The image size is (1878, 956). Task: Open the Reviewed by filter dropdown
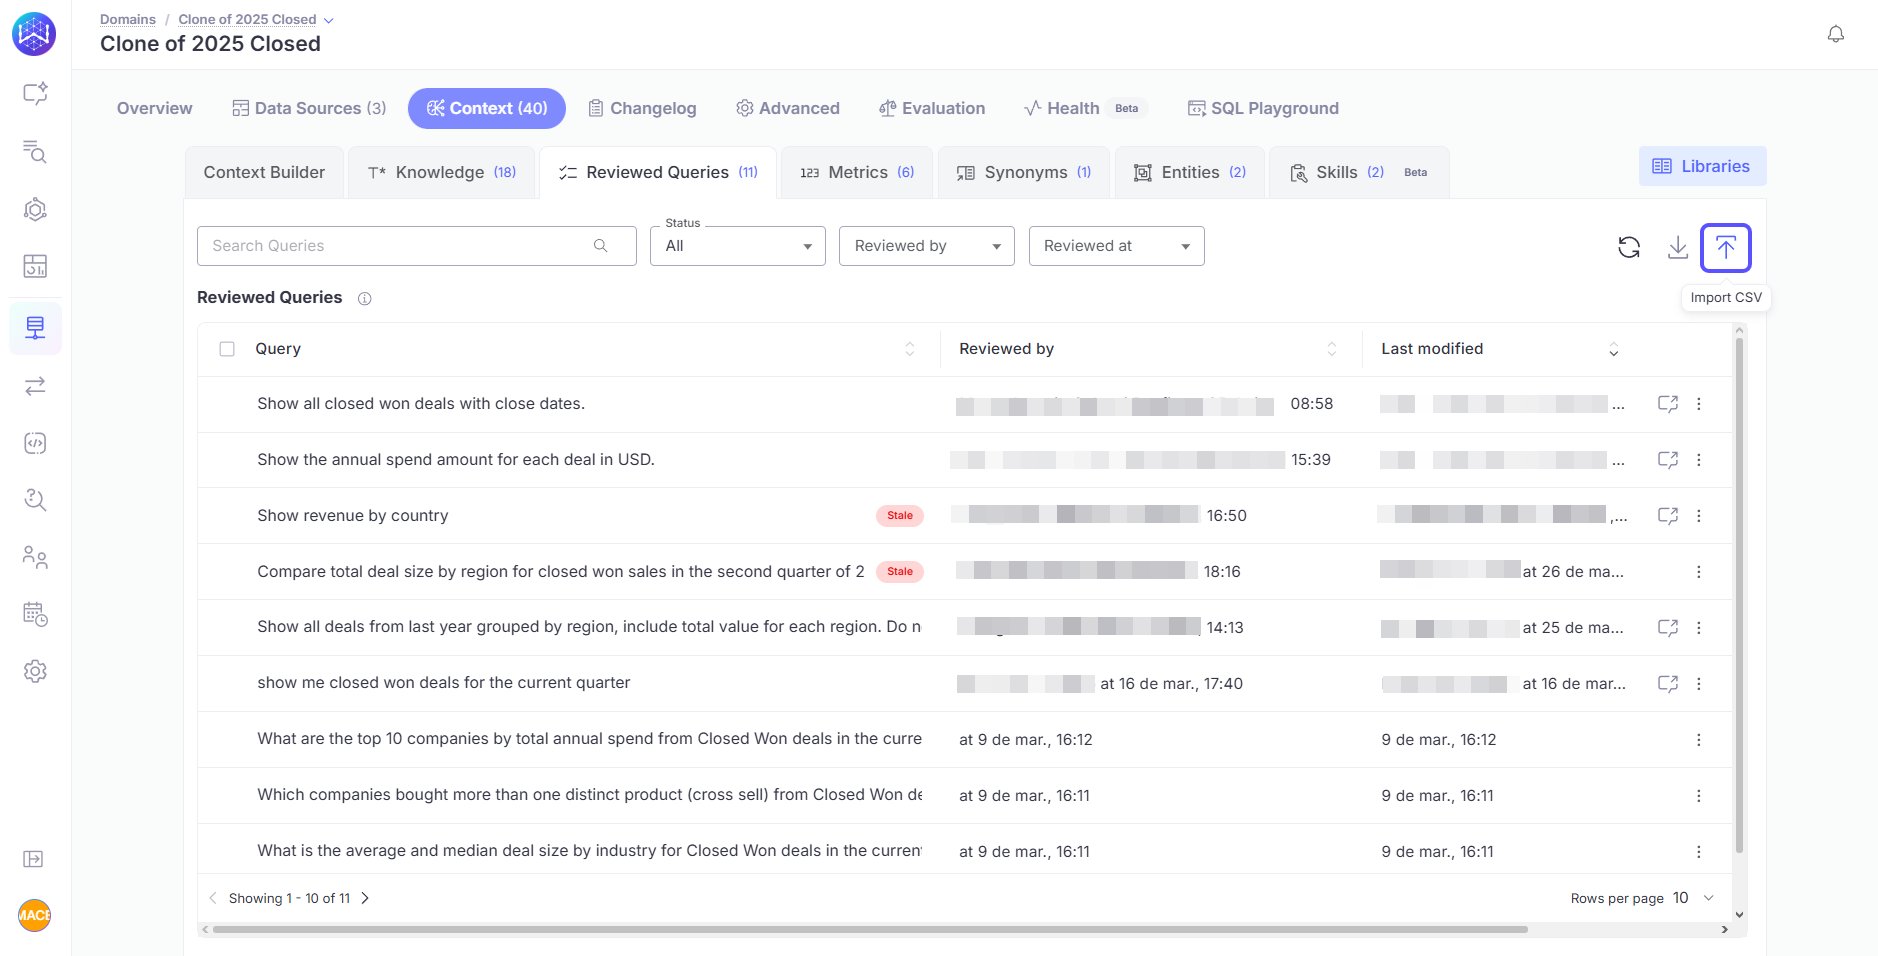click(x=927, y=246)
